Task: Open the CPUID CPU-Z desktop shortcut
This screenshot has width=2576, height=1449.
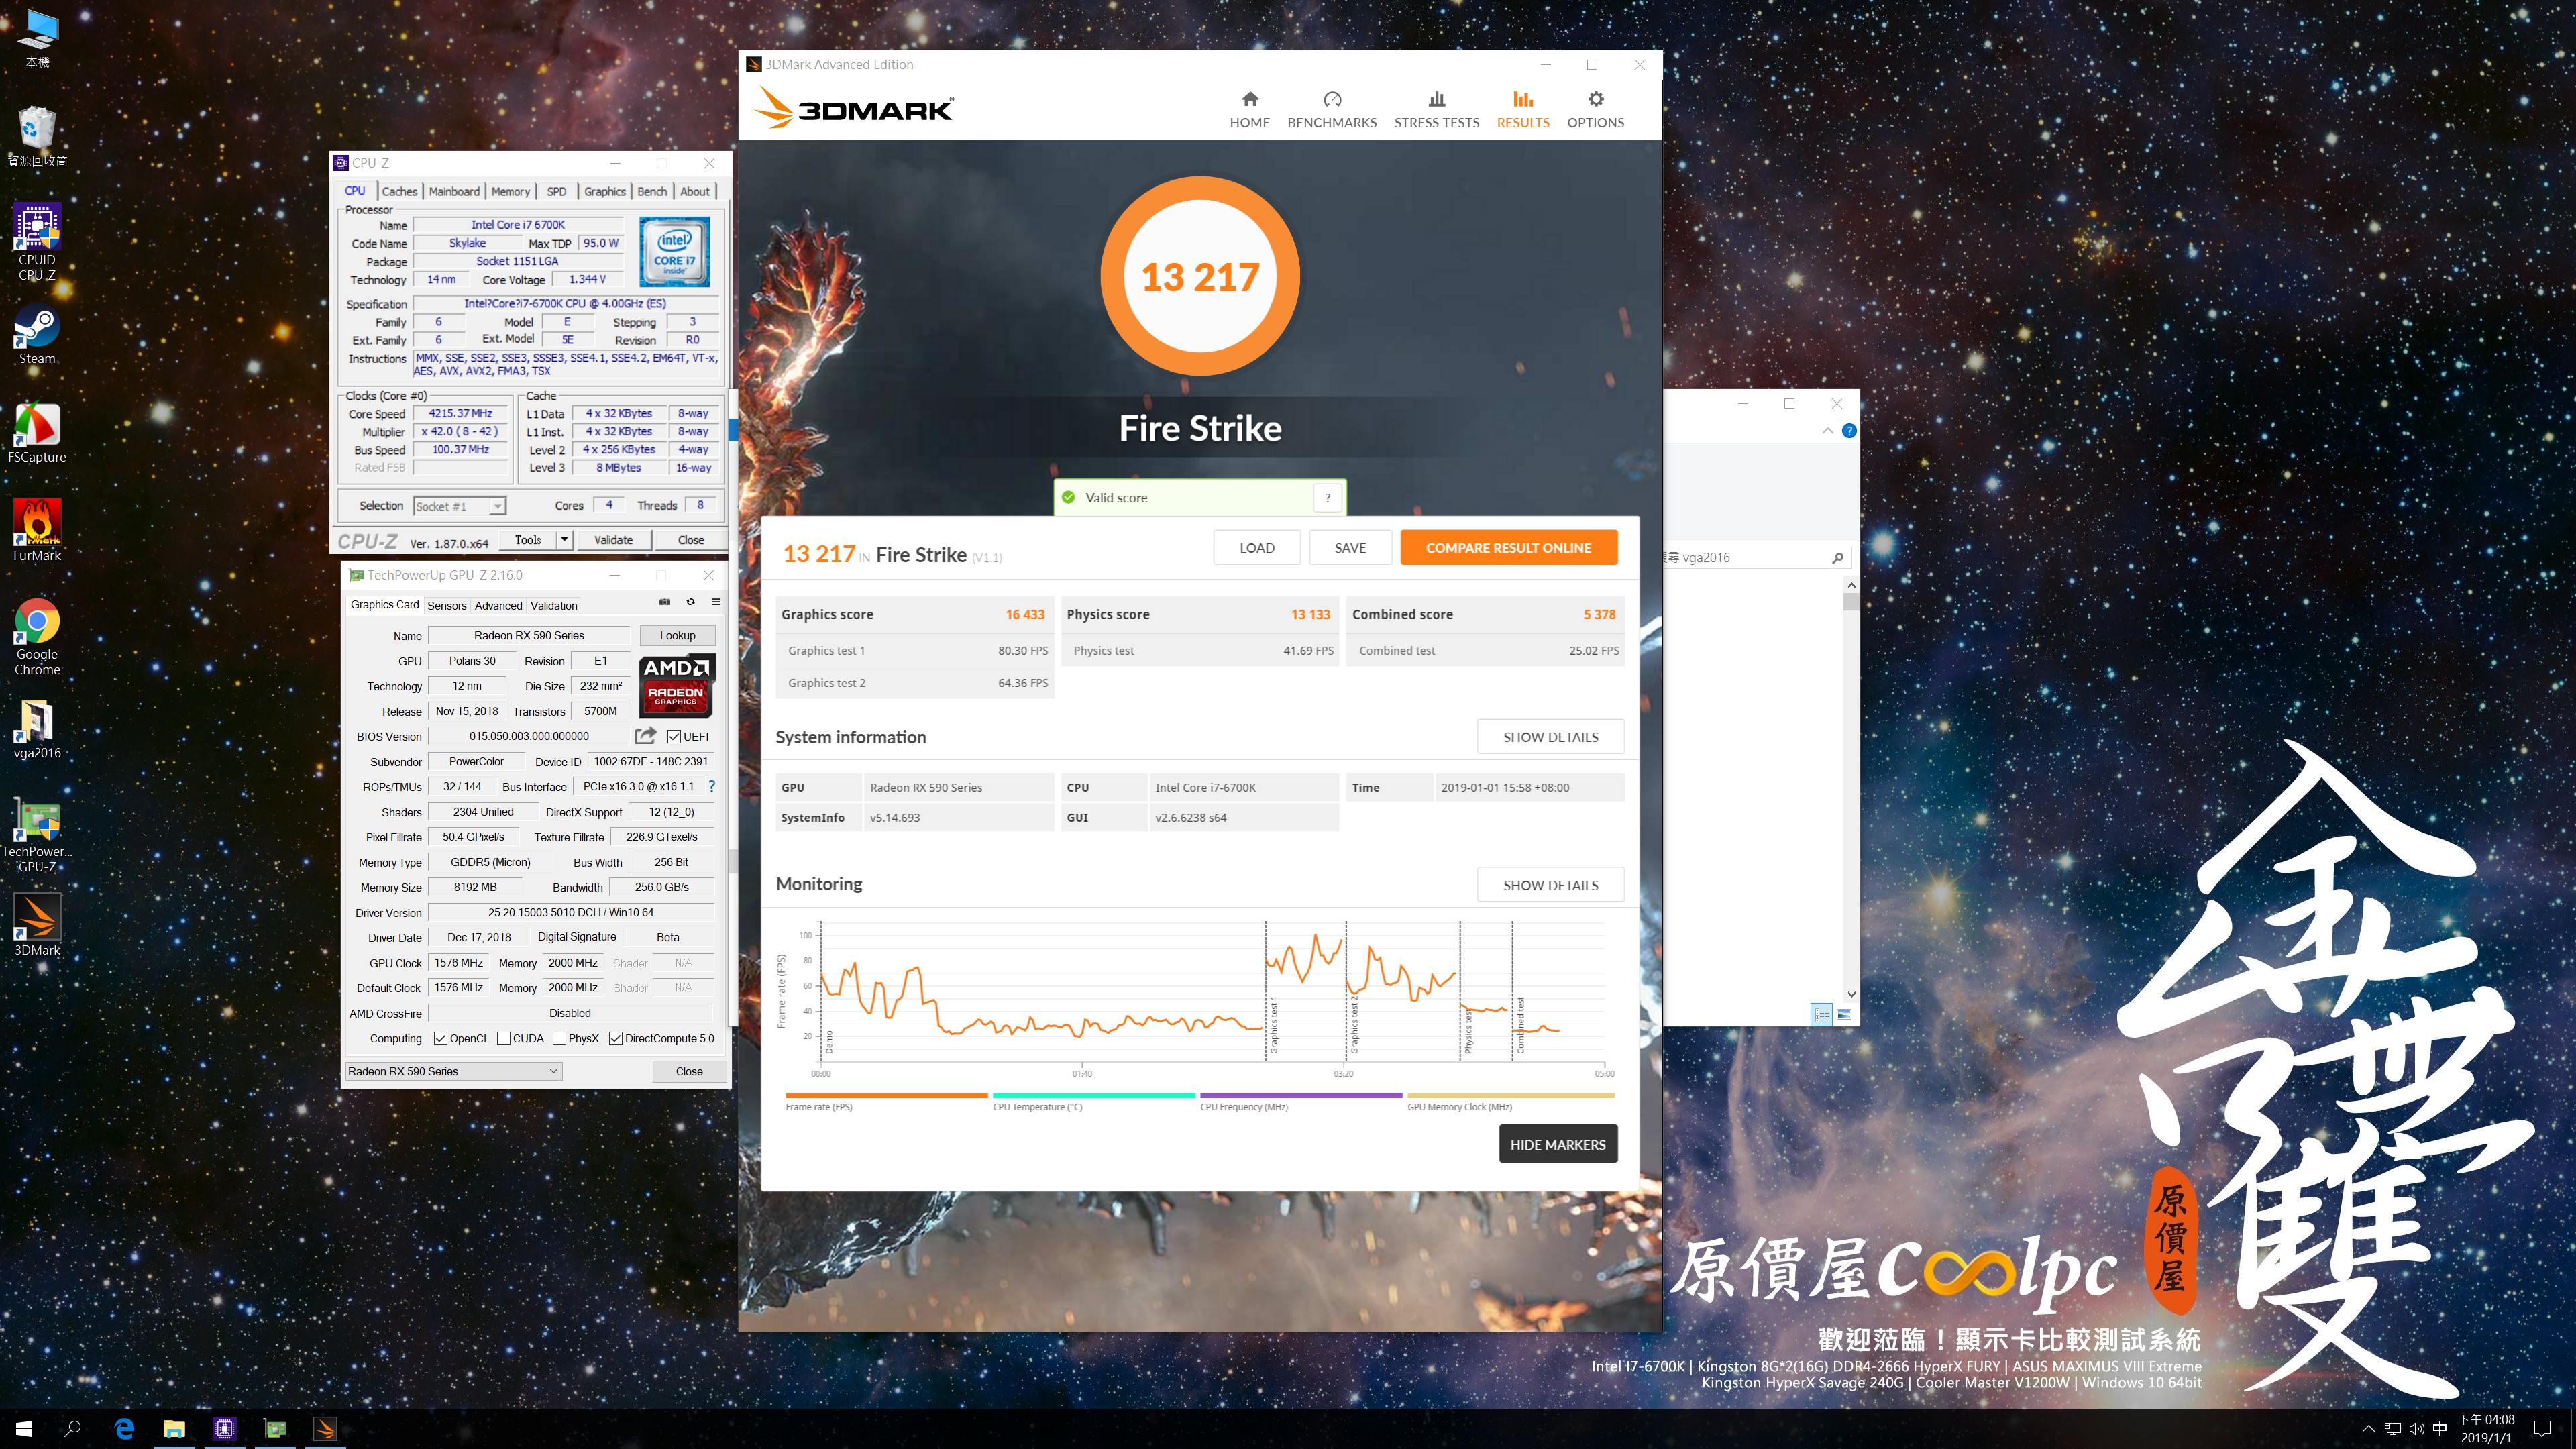Action: click(x=37, y=242)
